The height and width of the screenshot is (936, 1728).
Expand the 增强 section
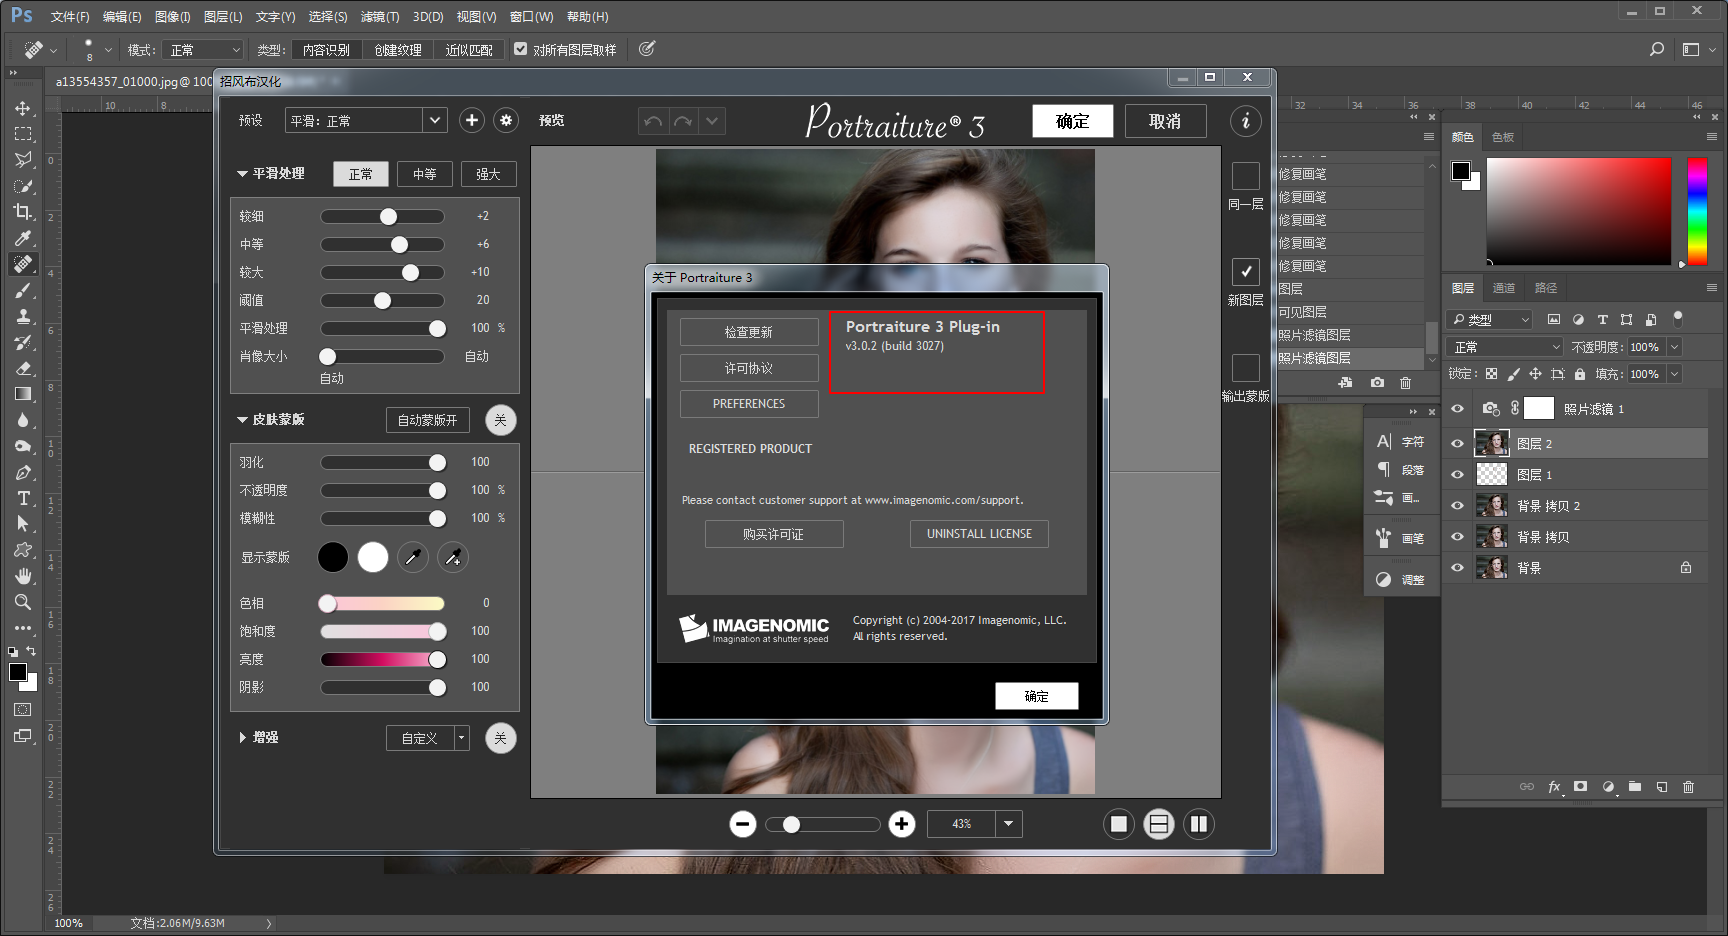(x=242, y=738)
